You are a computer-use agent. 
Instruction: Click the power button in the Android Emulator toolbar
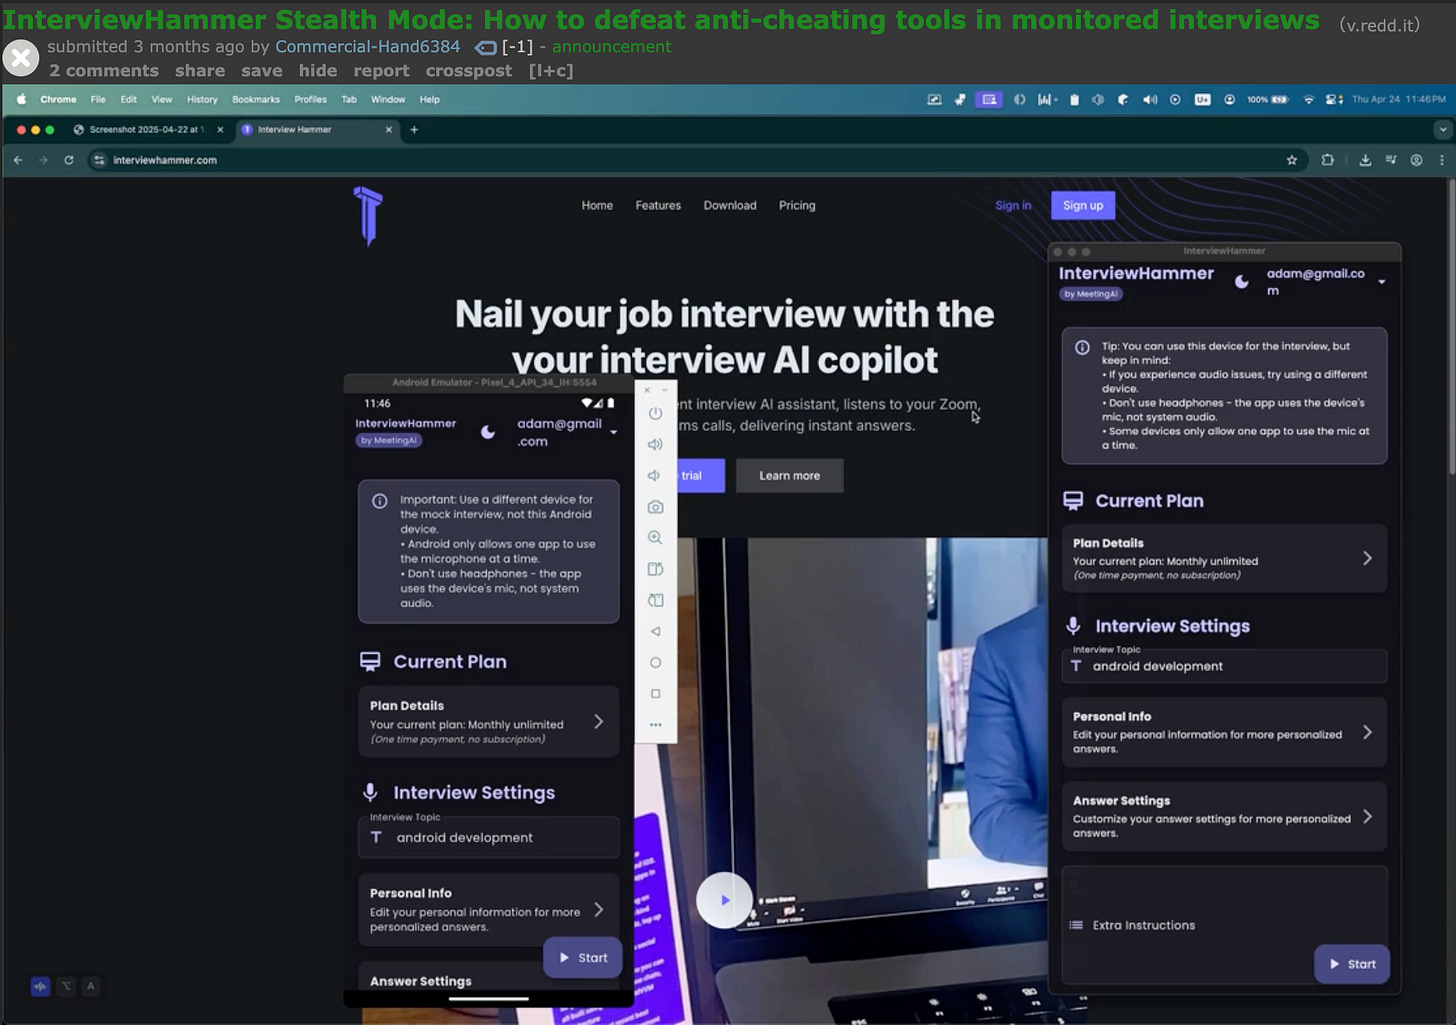coord(655,413)
